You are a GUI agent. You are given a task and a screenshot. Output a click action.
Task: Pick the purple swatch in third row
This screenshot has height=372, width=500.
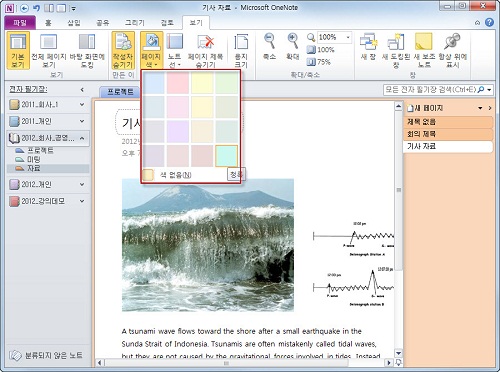click(178, 131)
